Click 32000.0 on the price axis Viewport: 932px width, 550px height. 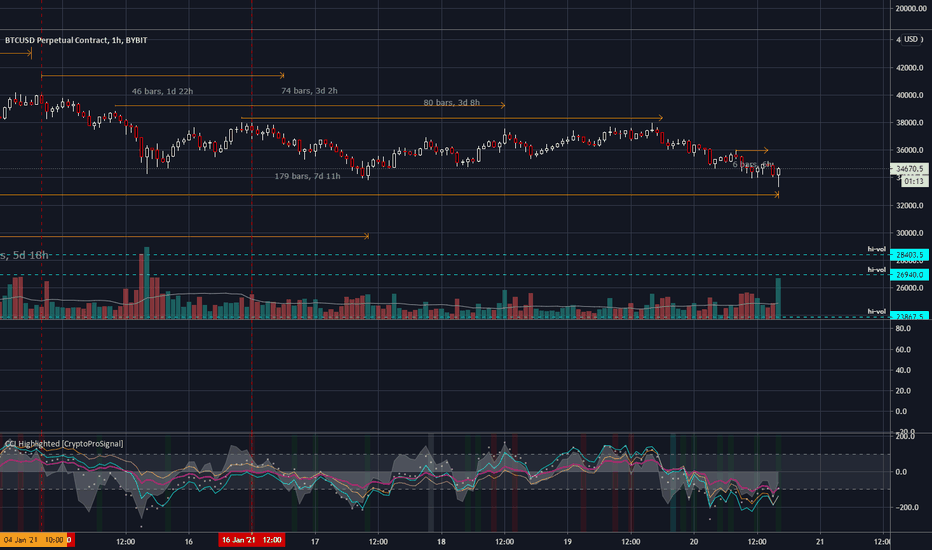tap(909, 206)
